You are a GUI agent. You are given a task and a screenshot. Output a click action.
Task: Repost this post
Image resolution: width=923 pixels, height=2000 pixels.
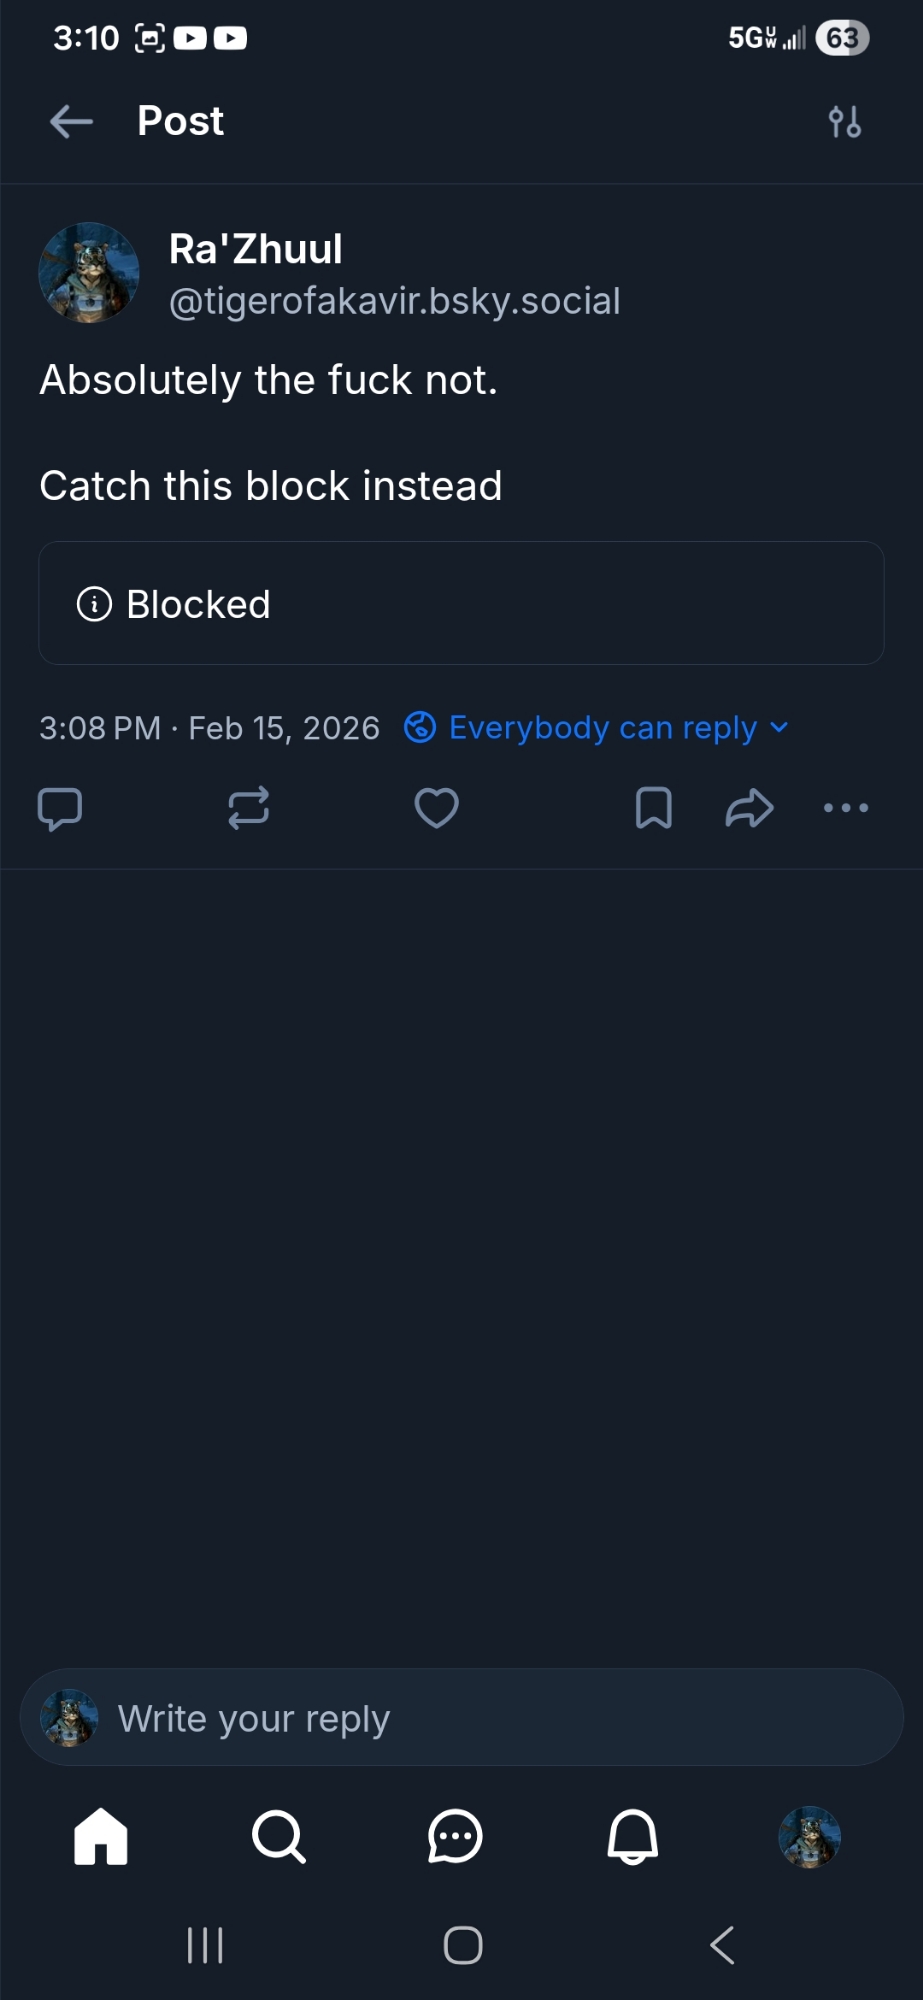pos(248,808)
